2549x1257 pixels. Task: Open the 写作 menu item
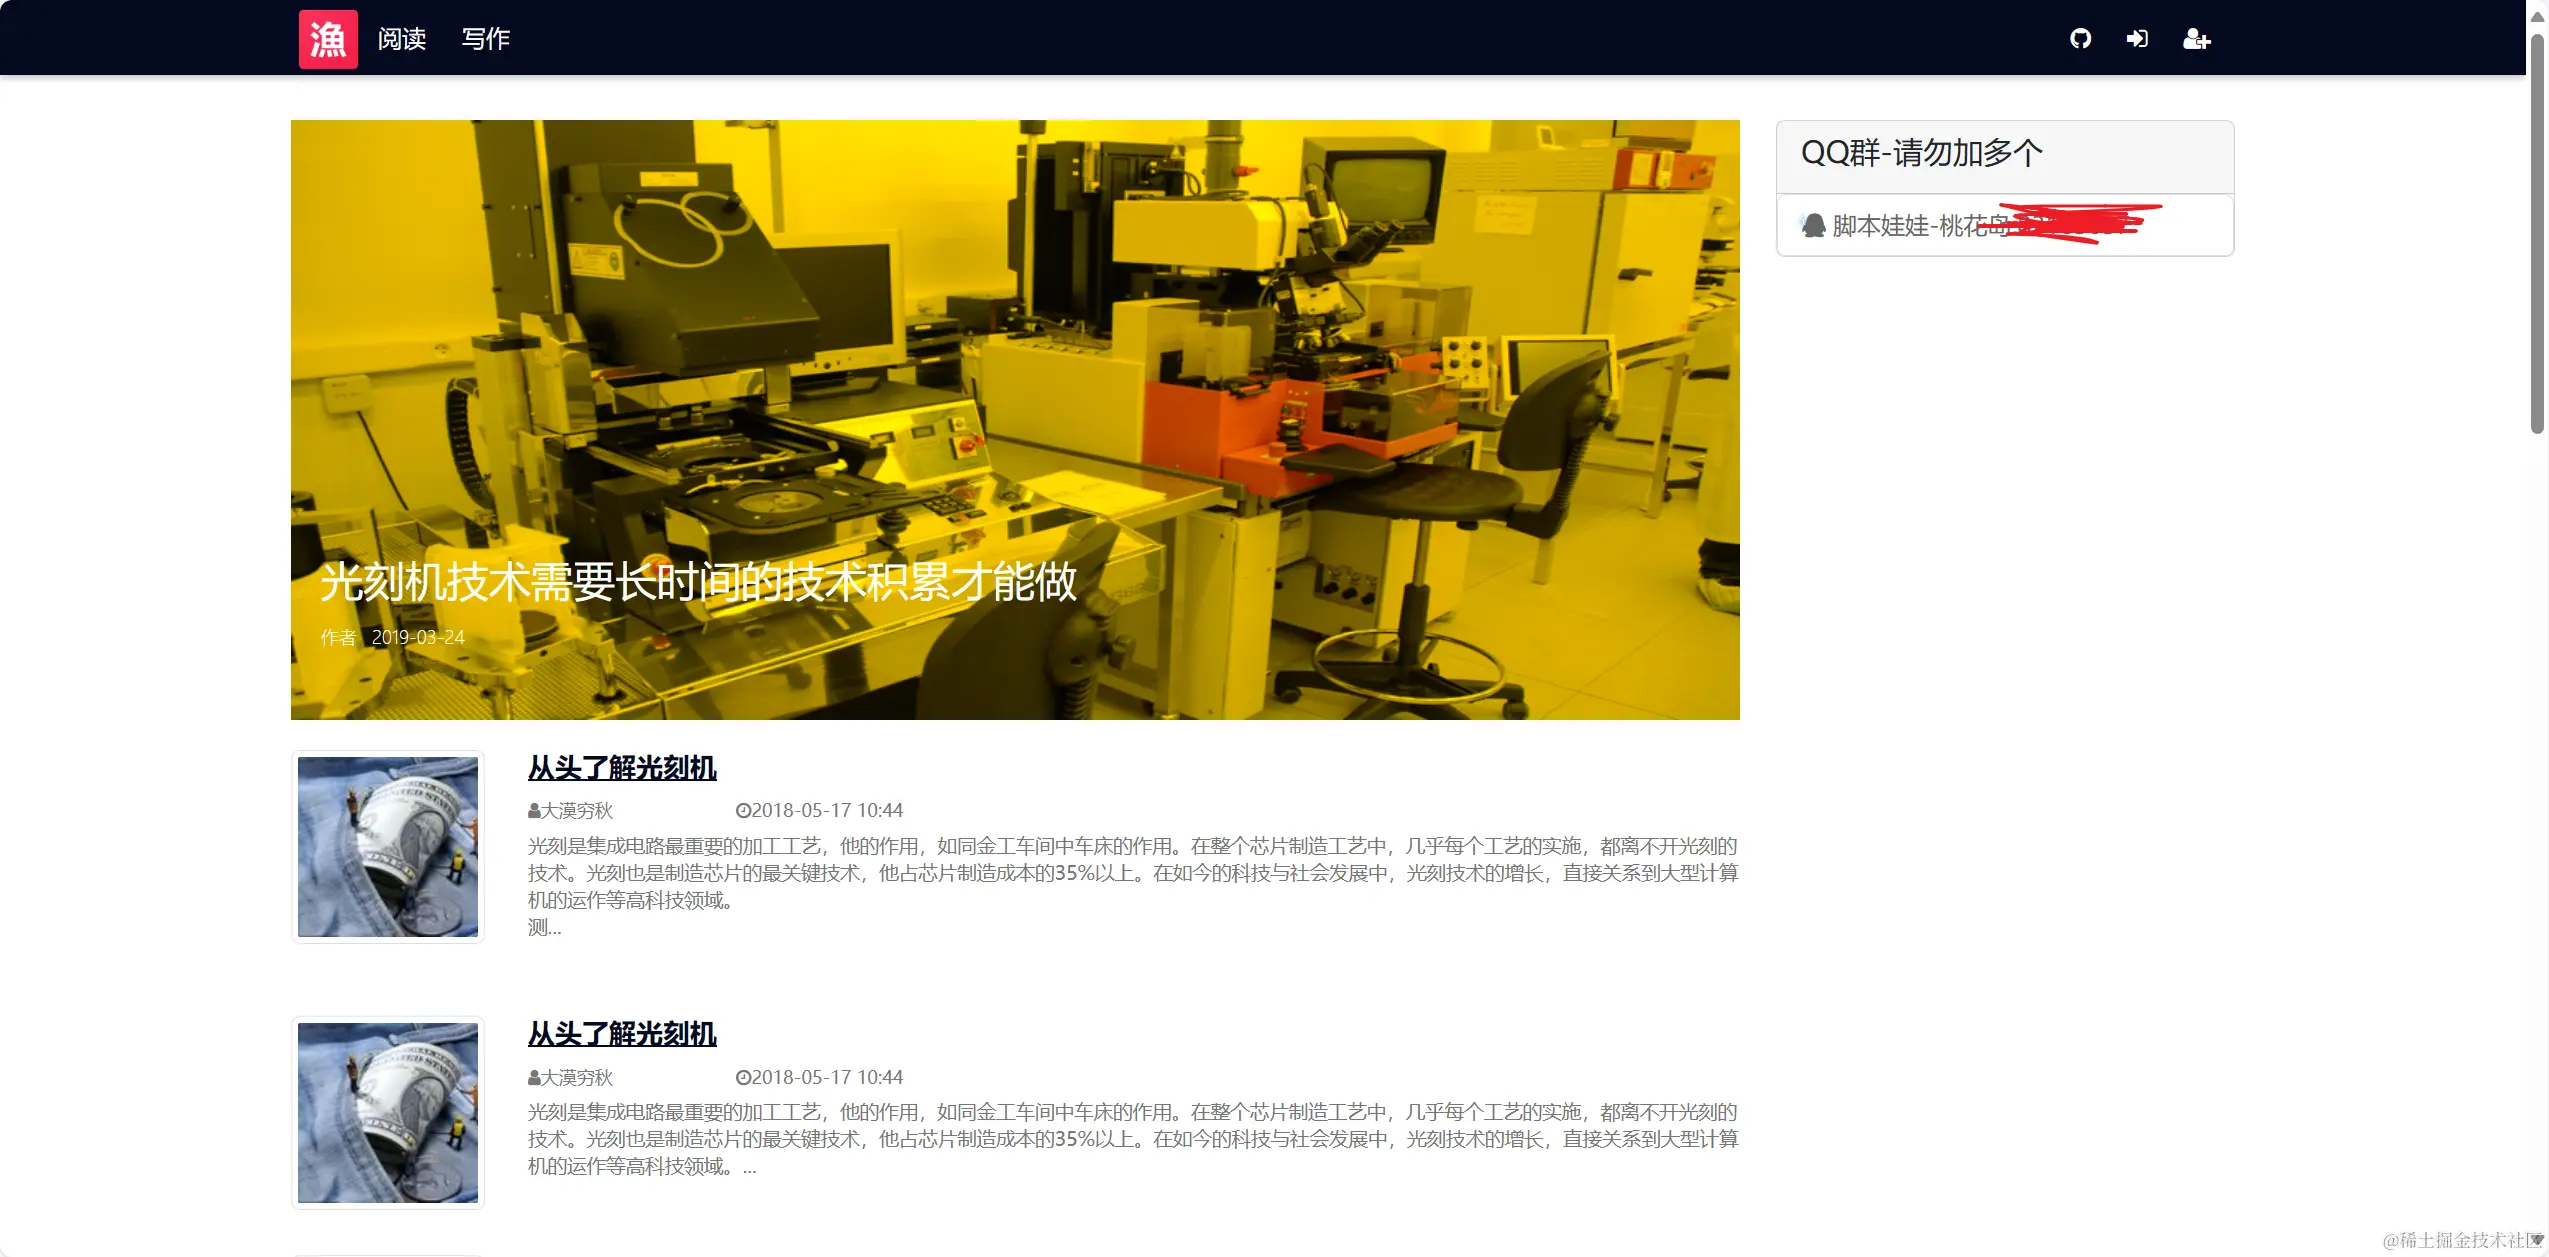486,39
